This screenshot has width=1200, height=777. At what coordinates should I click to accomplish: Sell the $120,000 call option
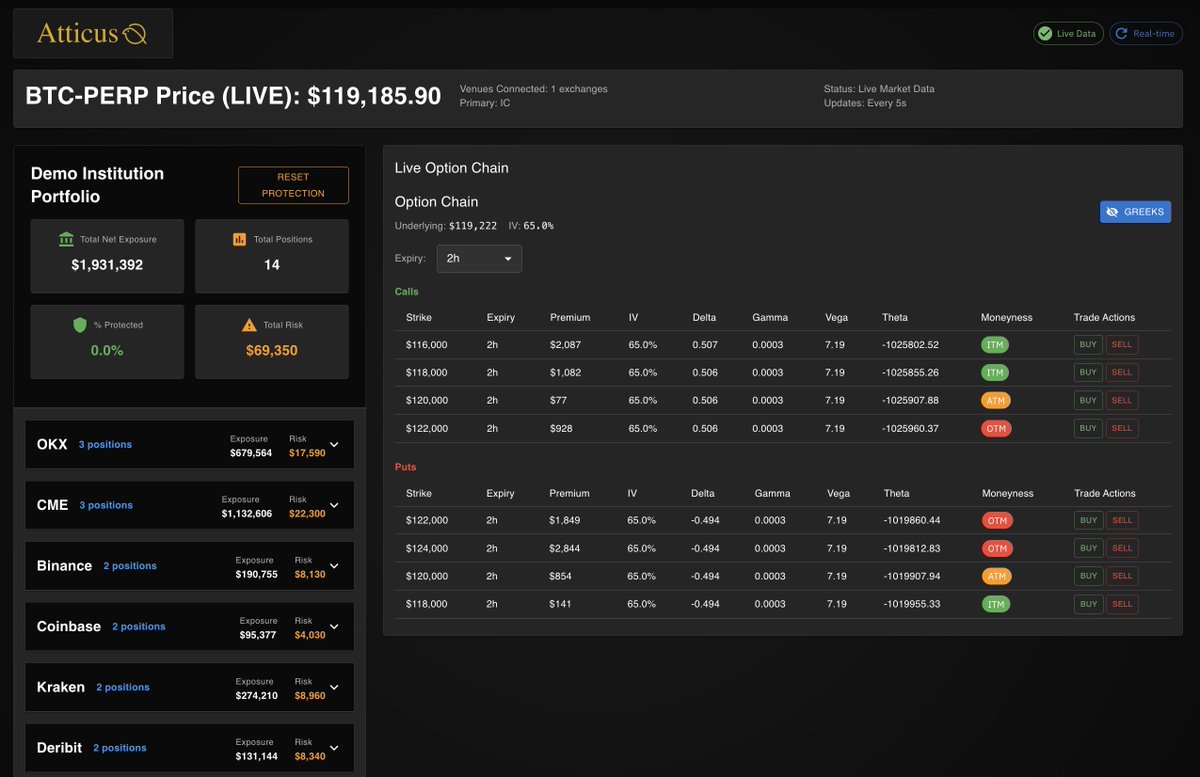coord(1122,400)
